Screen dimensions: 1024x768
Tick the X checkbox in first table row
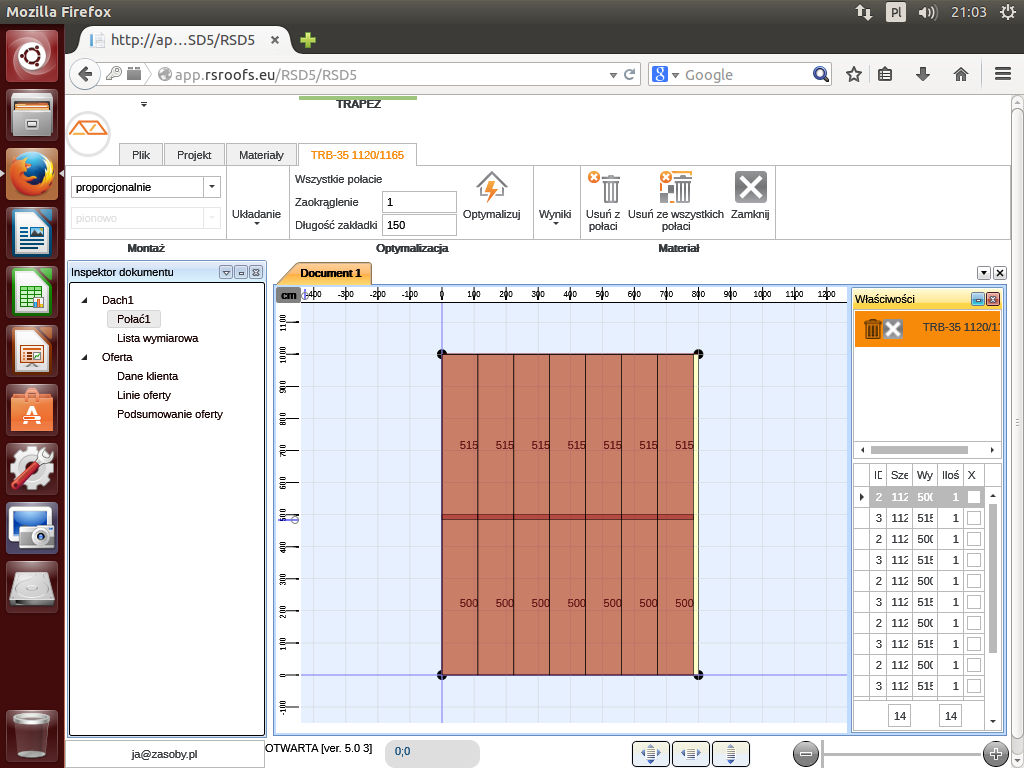tap(973, 497)
